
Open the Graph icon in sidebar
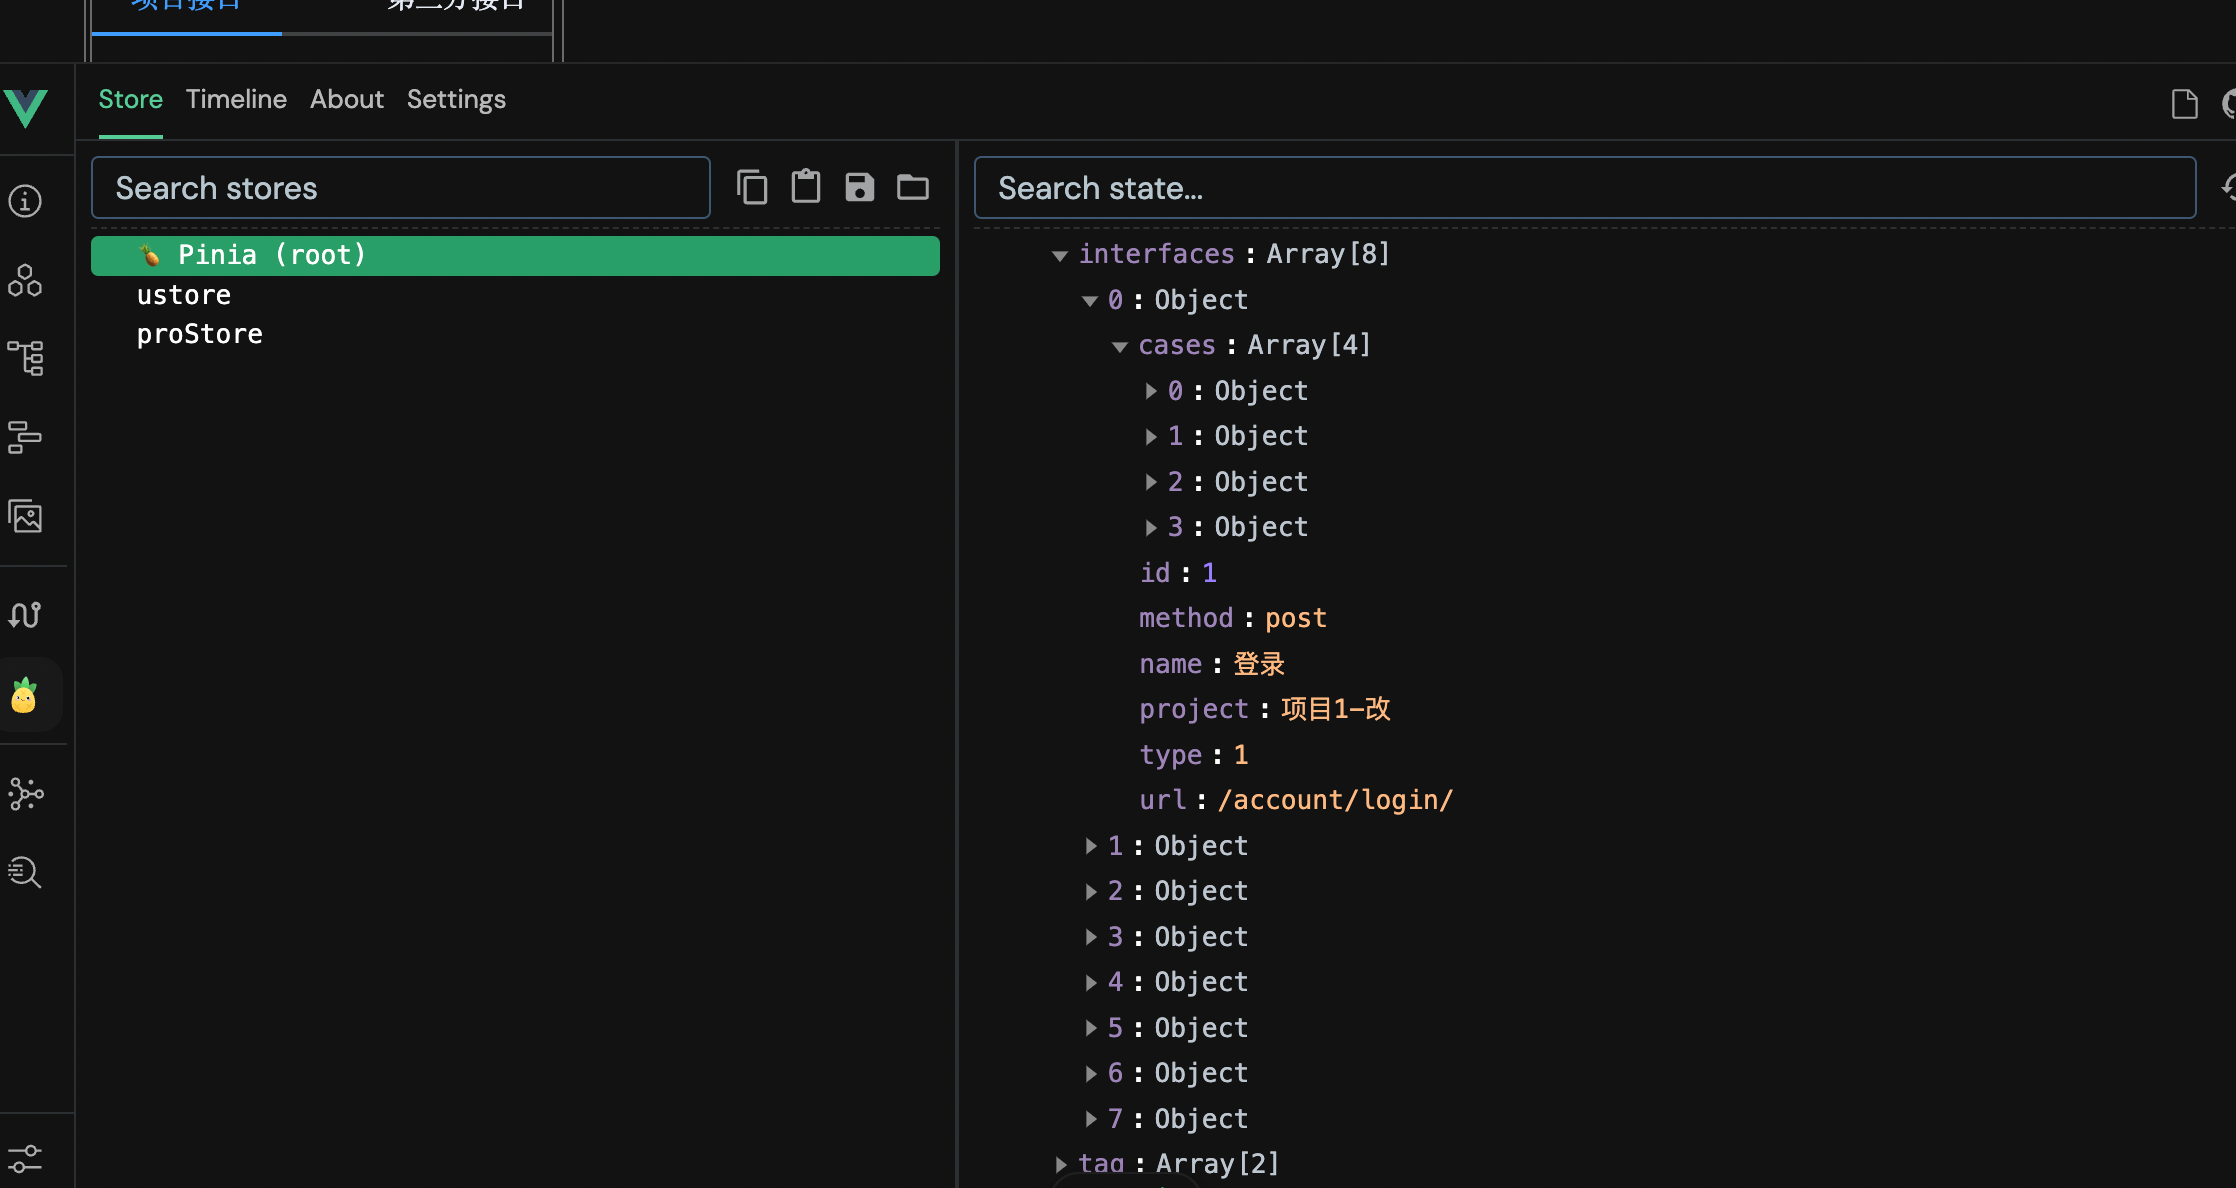tap(25, 794)
